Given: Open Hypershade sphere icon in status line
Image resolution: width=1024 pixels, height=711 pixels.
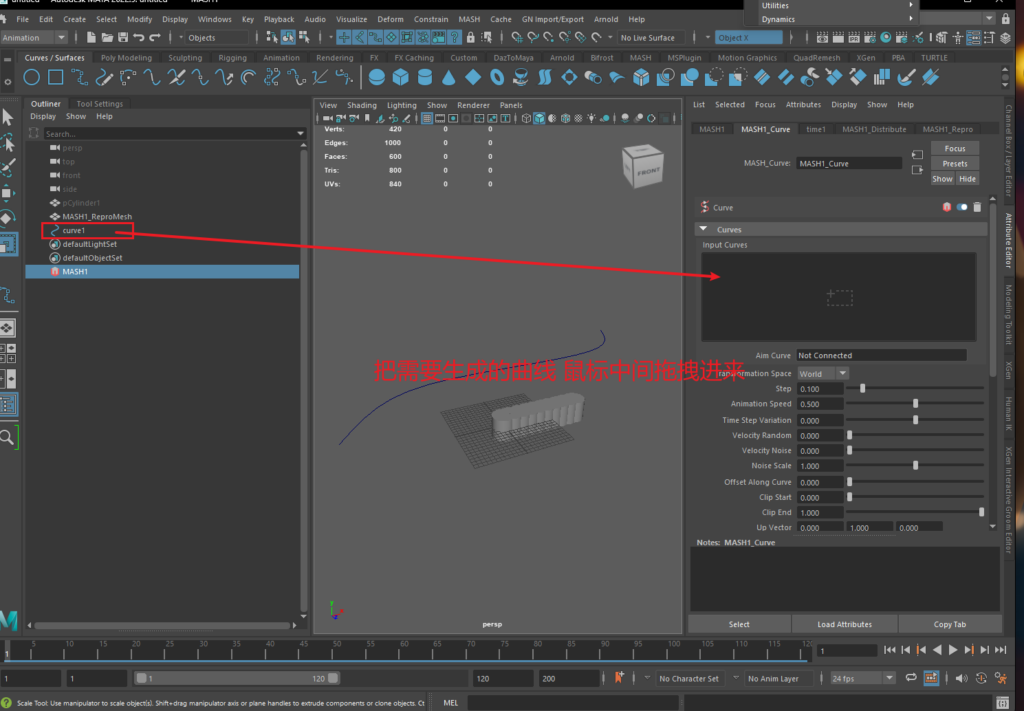Looking at the screenshot, I should [x=886, y=37].
